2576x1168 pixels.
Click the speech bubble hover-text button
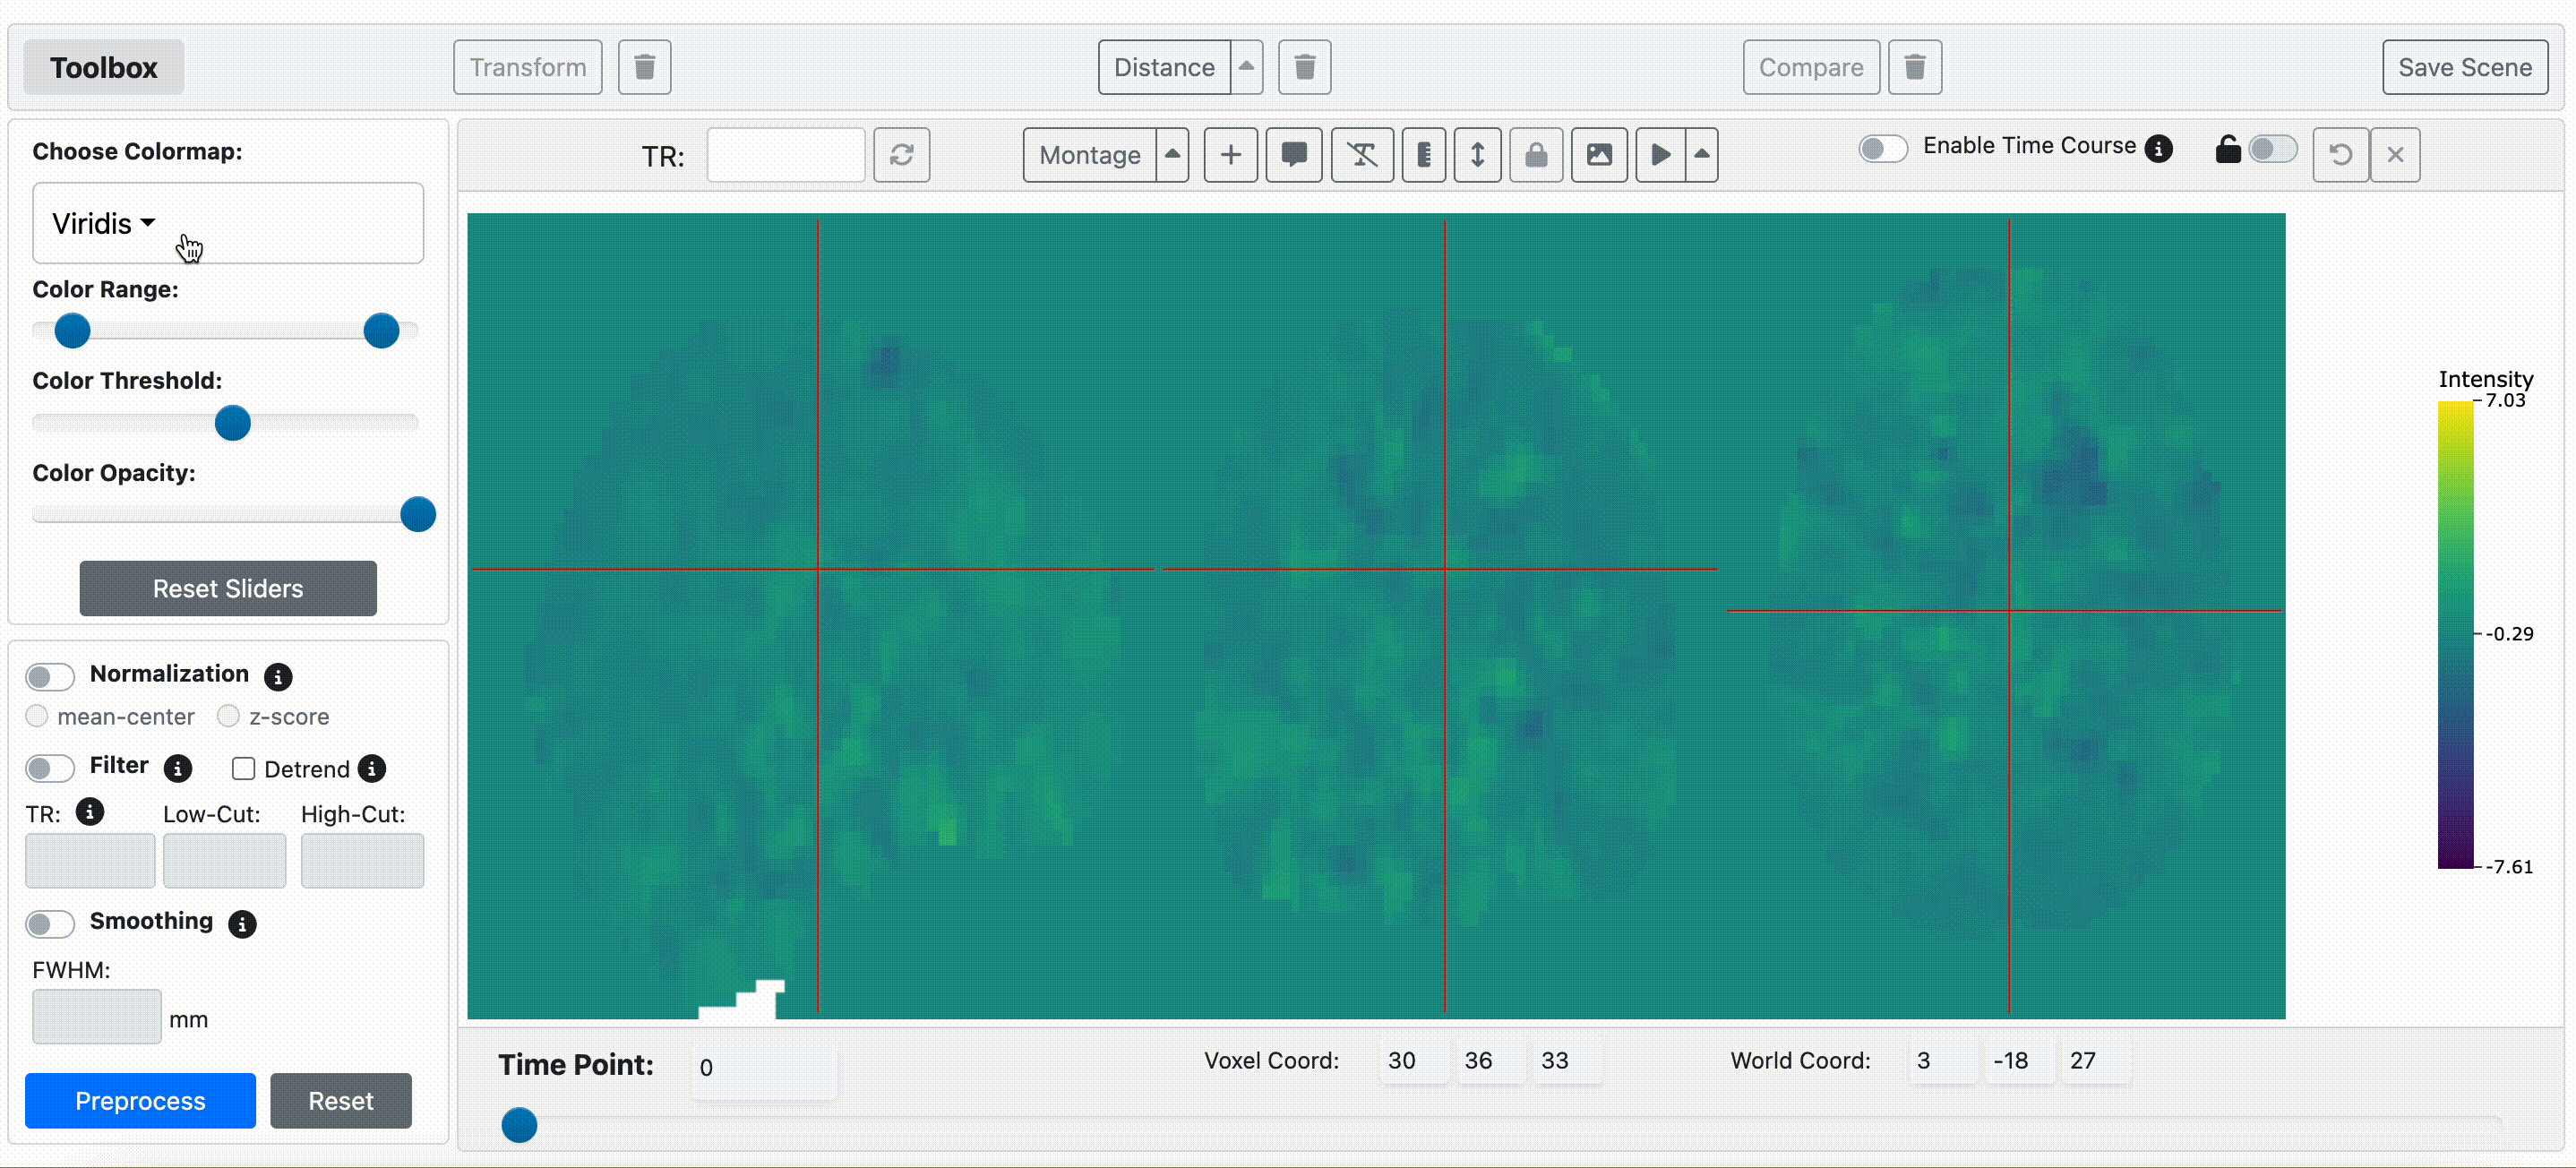[x=1294, y=155]
